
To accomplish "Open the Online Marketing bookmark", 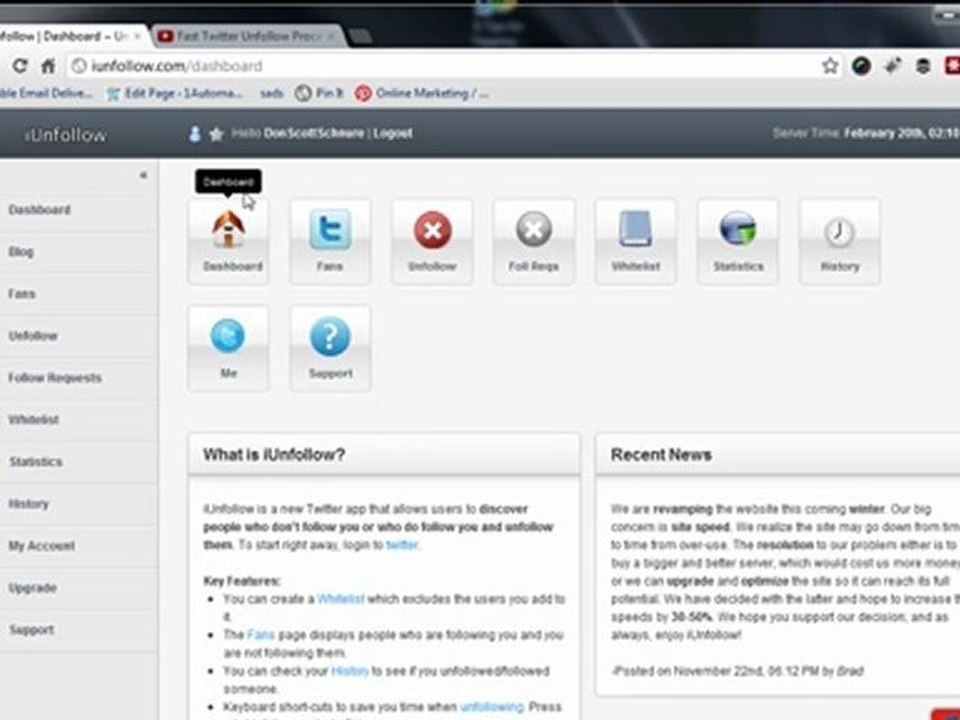I will coord(422,93).
